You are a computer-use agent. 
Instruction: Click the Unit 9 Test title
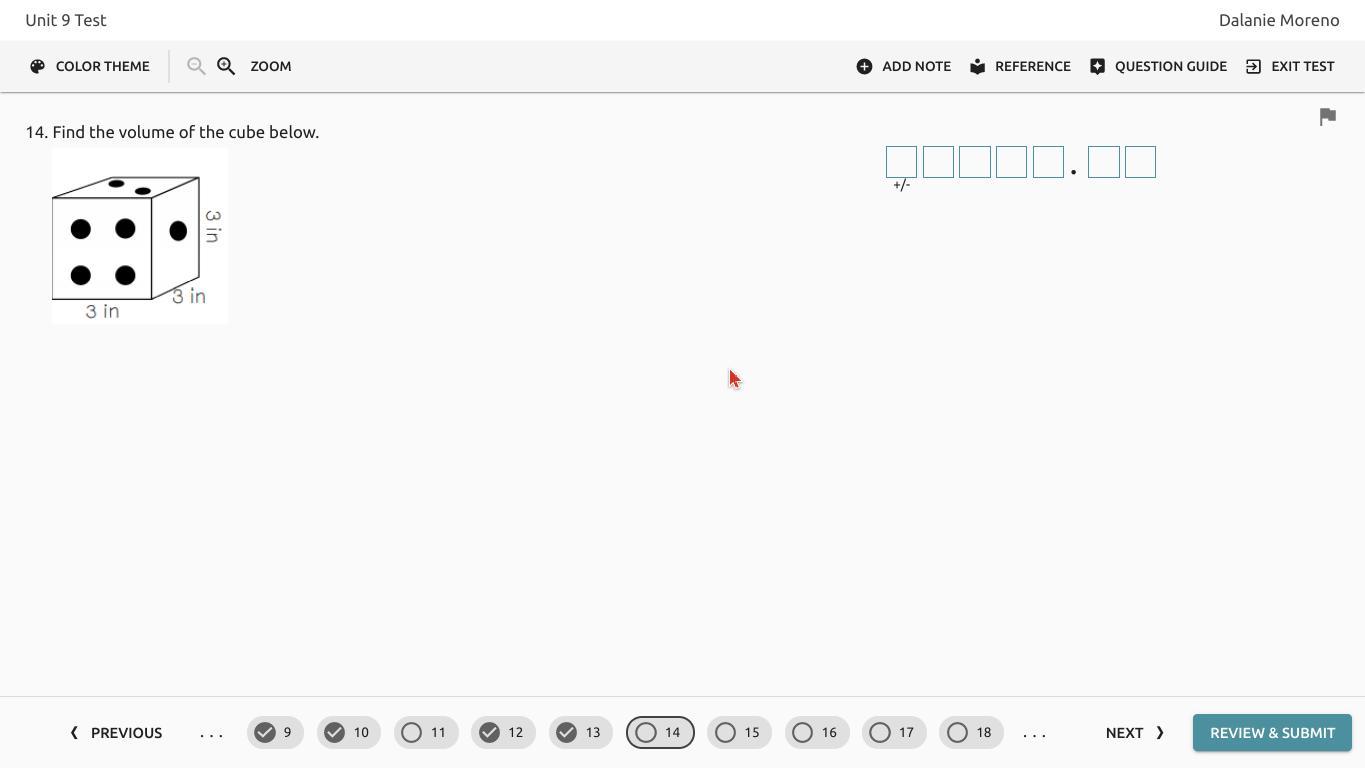point(66,20)
